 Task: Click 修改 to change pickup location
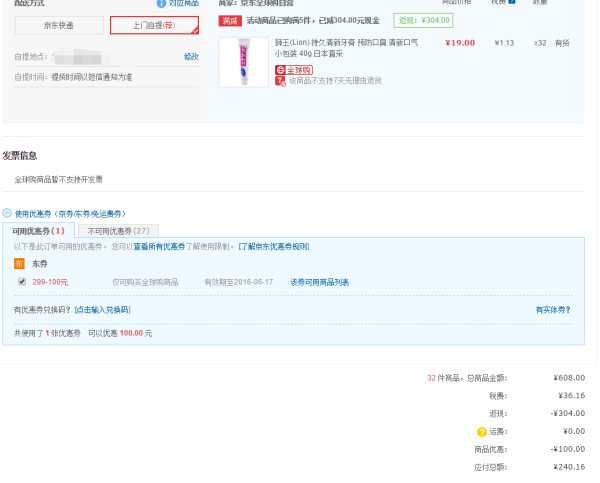[191, 57]
